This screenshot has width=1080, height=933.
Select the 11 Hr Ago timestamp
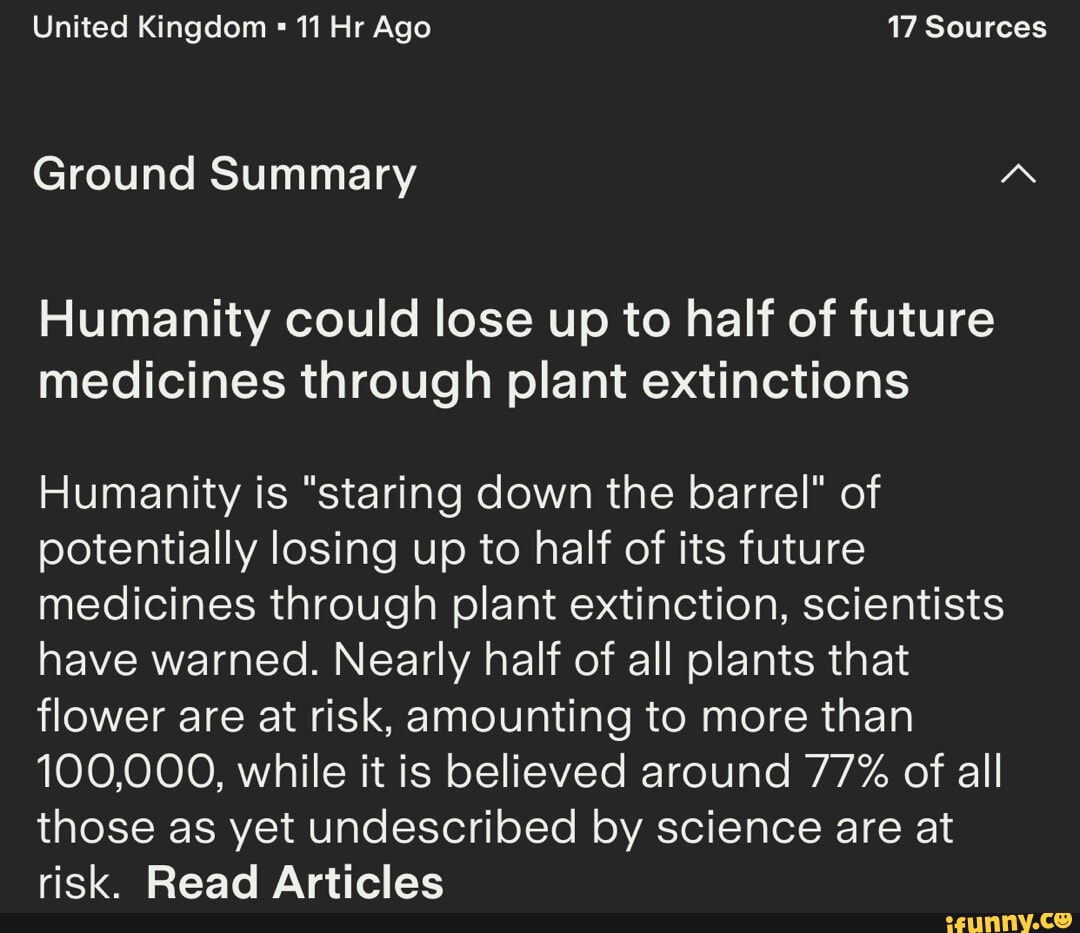[362, 27]
